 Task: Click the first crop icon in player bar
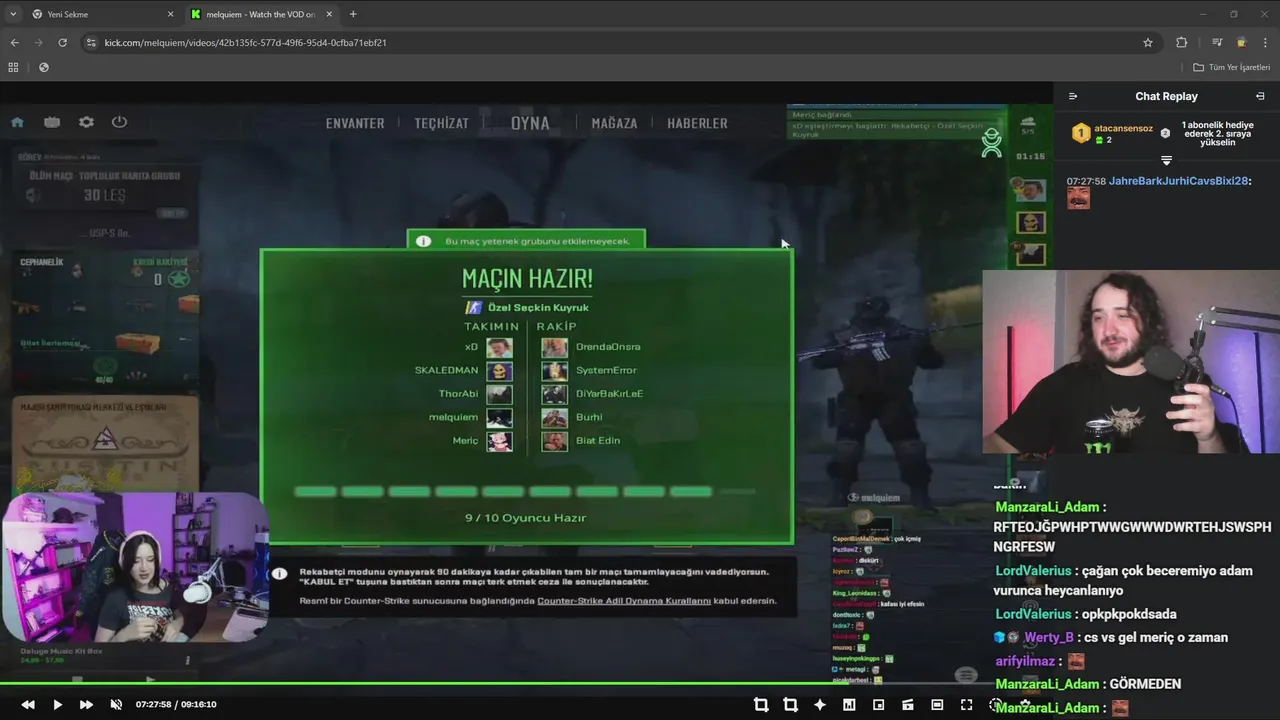point(761,705)
